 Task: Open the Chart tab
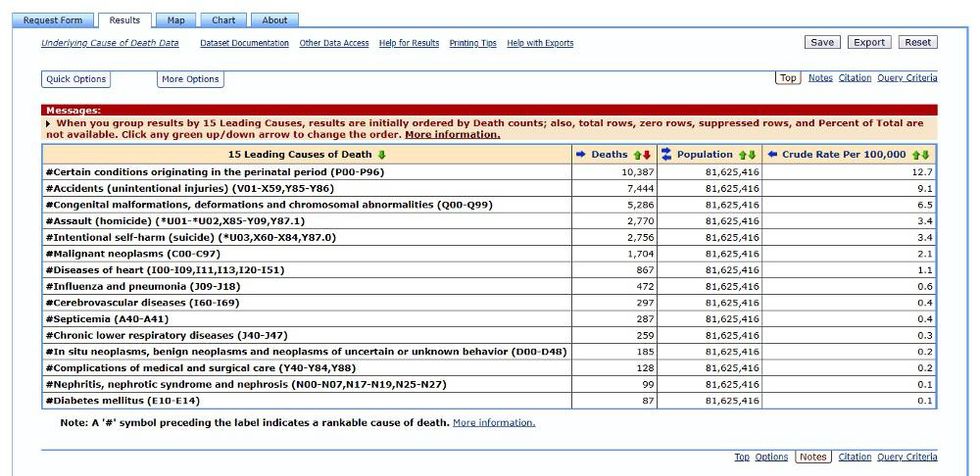point(223,20)
